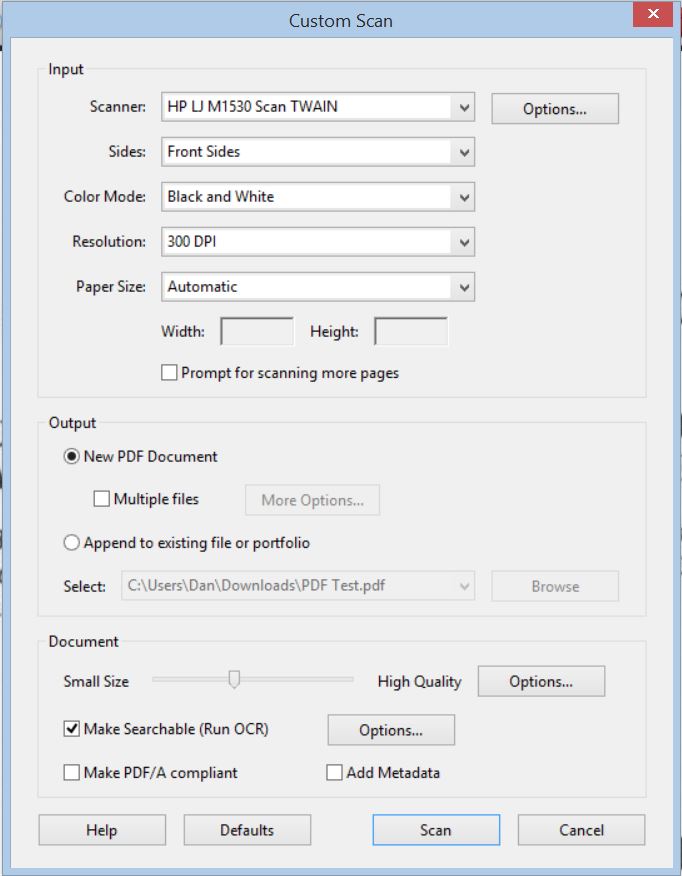Screen dimensions: 682x876
Task: Open Help for the scan dialog
Action: point(102,830)
